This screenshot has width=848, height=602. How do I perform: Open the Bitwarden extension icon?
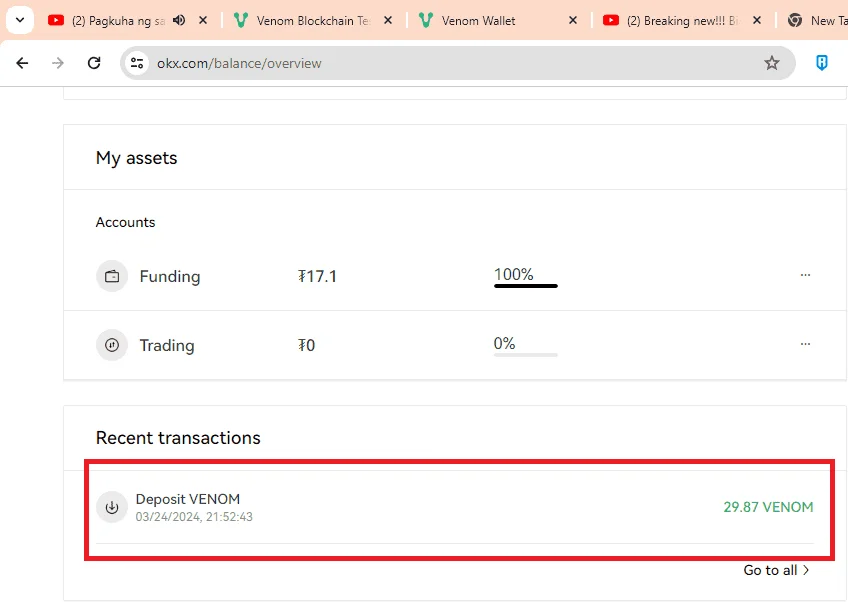tap(822, 63)
